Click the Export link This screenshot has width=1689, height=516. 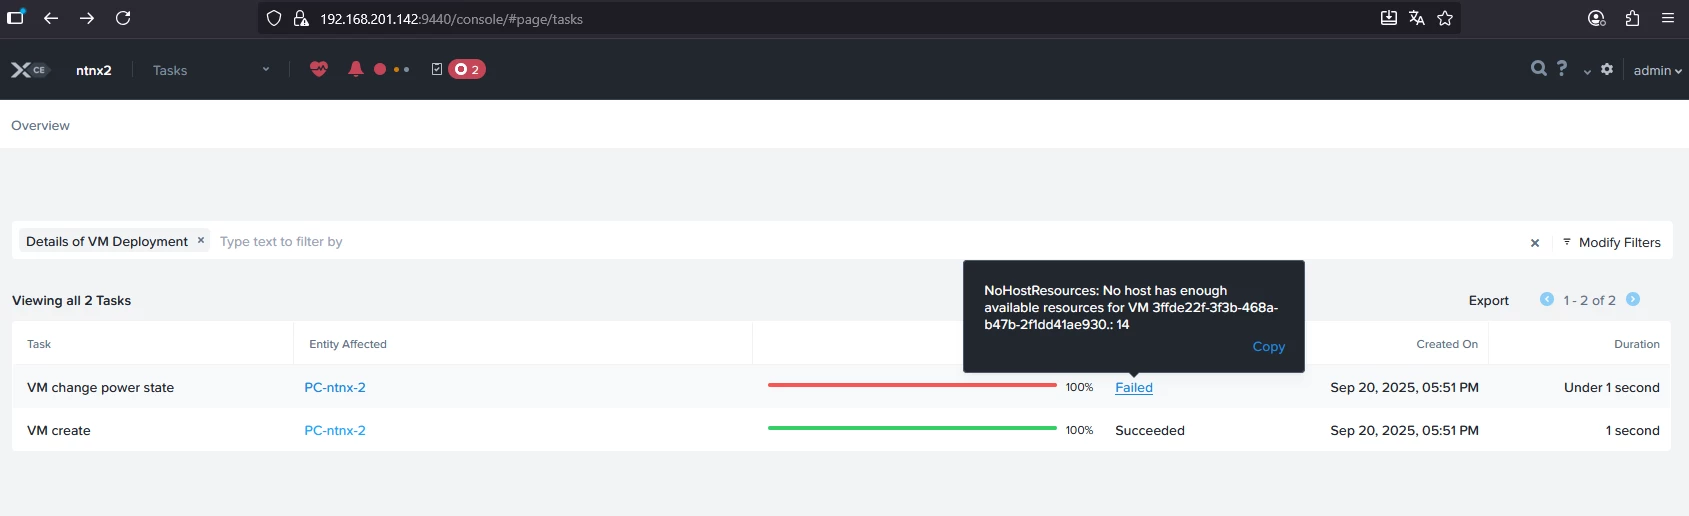tap(1488, 300)
